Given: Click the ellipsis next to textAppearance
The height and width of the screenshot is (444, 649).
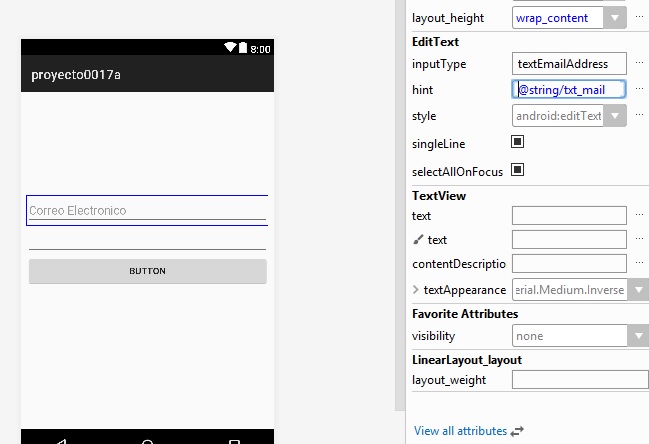Looking at the screenshot, I should click(x=639, y=290).
